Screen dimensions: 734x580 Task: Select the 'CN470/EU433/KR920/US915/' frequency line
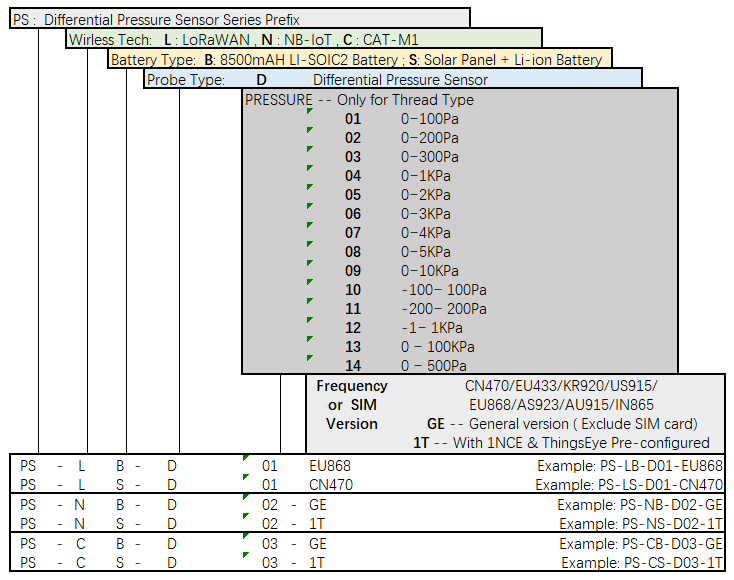coord(561,386)
